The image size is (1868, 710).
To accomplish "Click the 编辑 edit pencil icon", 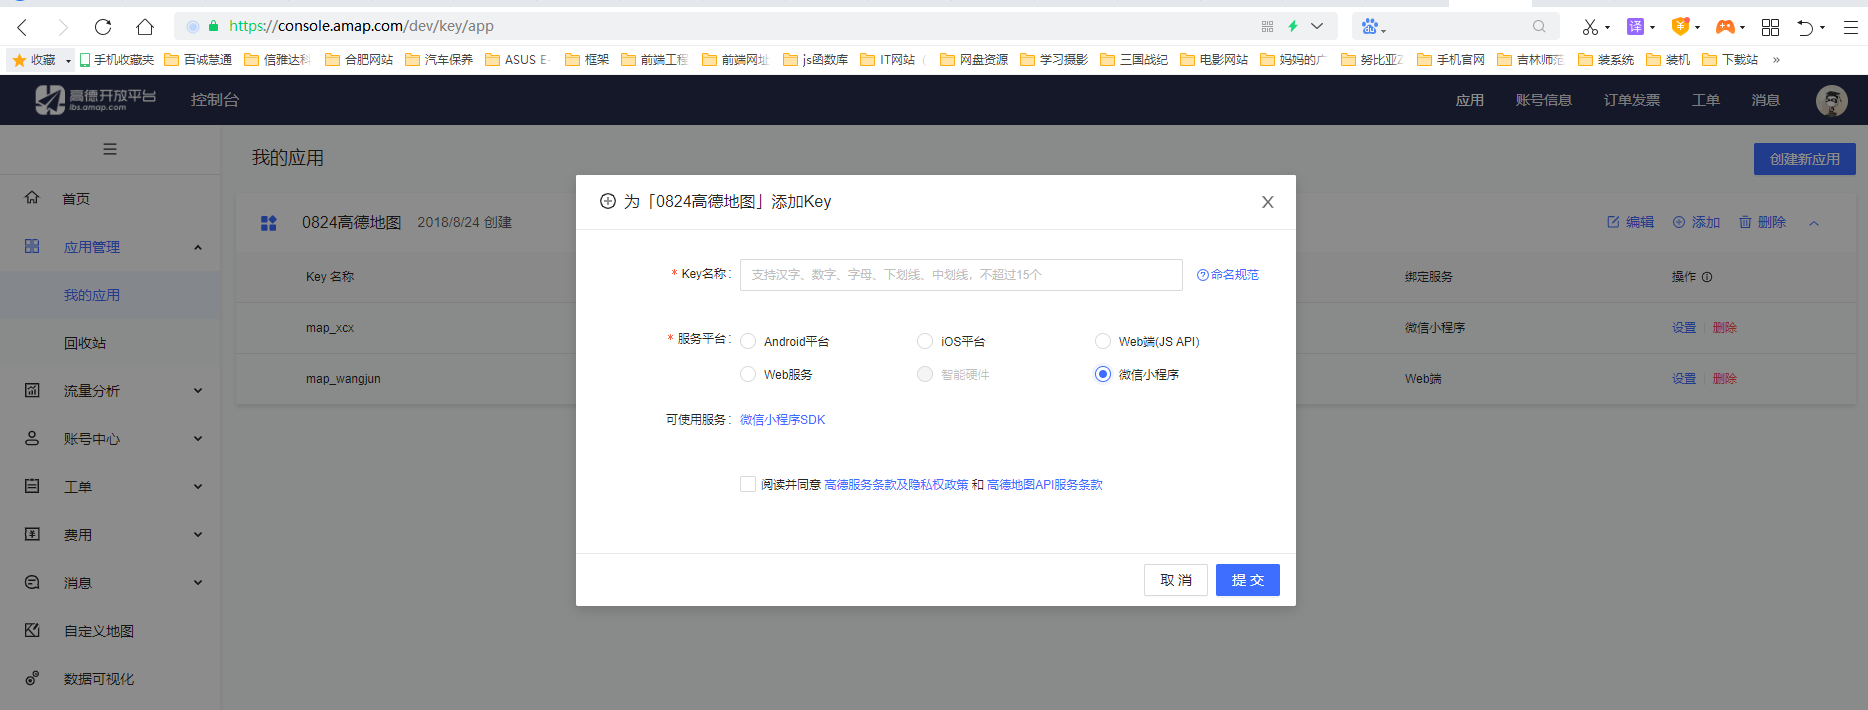I will 1613,222.
